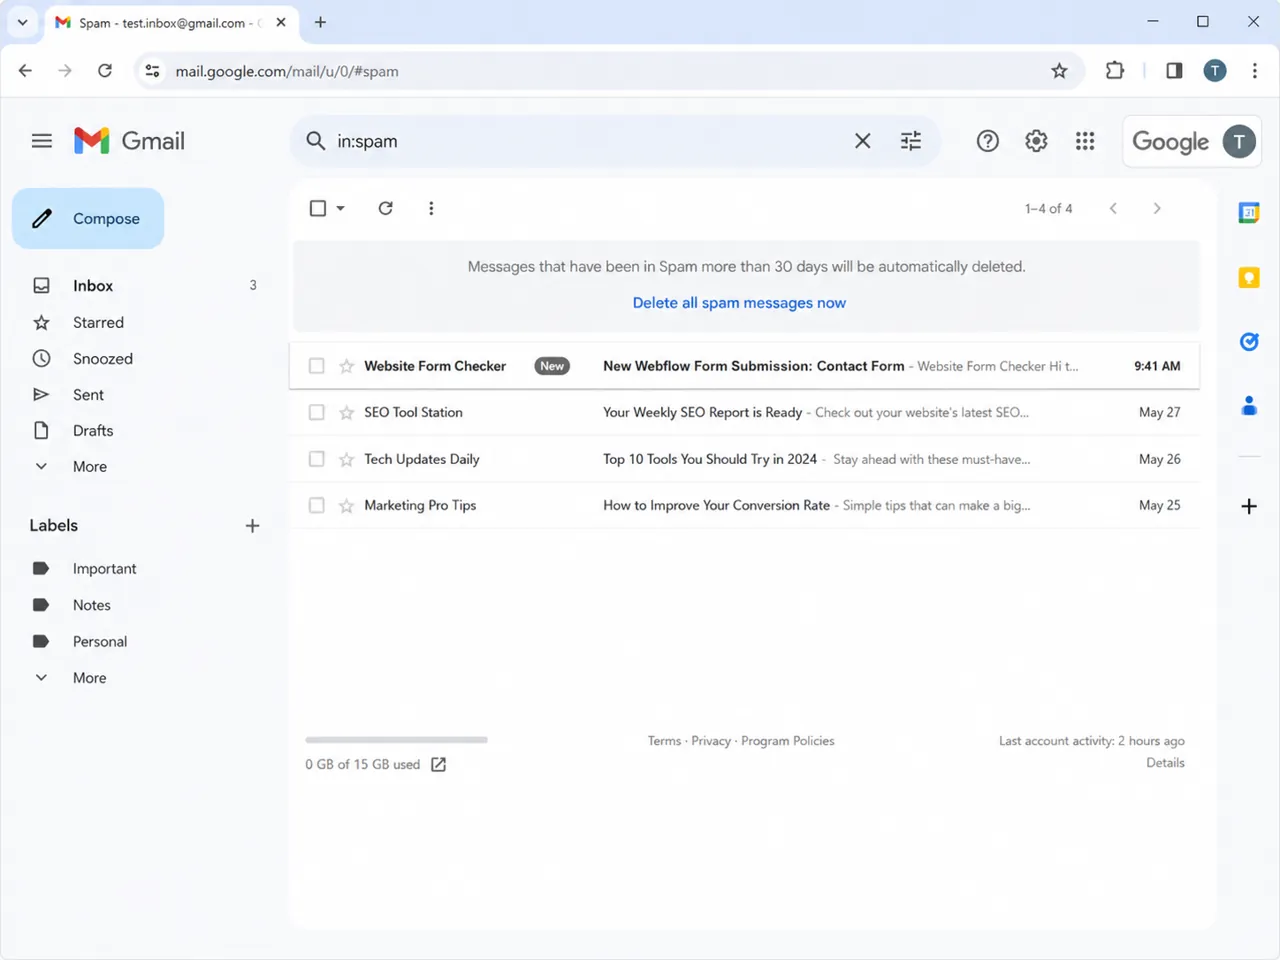Star the Website Form Checker email

click(x=347, y=366)
